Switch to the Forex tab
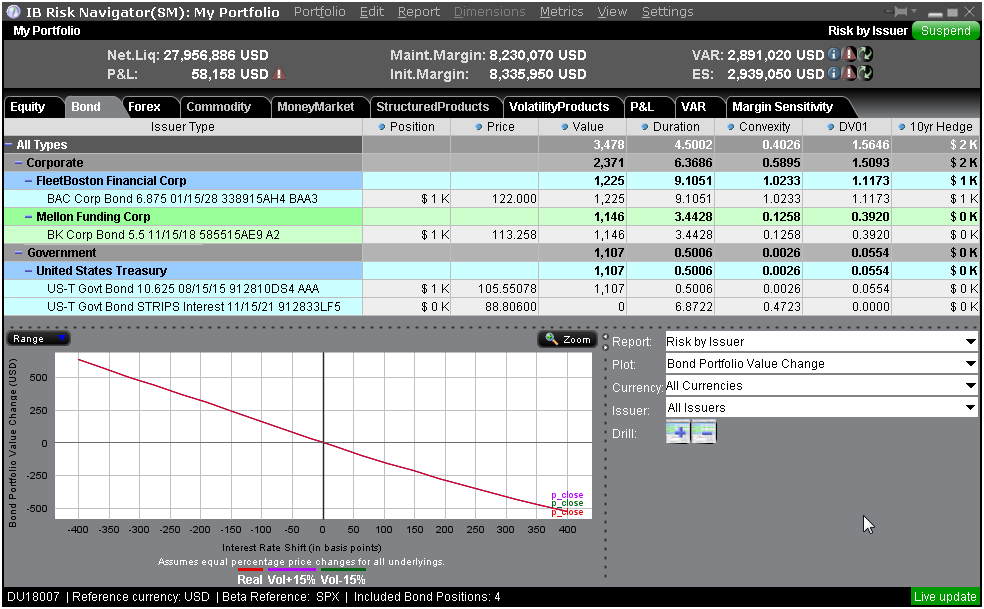This screenshot has height=609, width=984. coord(144,107)
